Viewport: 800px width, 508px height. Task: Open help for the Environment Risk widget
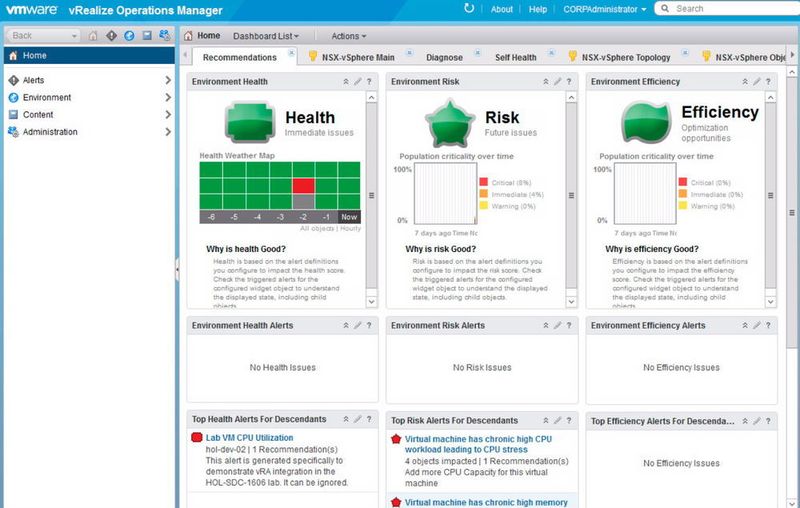click(x=569, y=82)
